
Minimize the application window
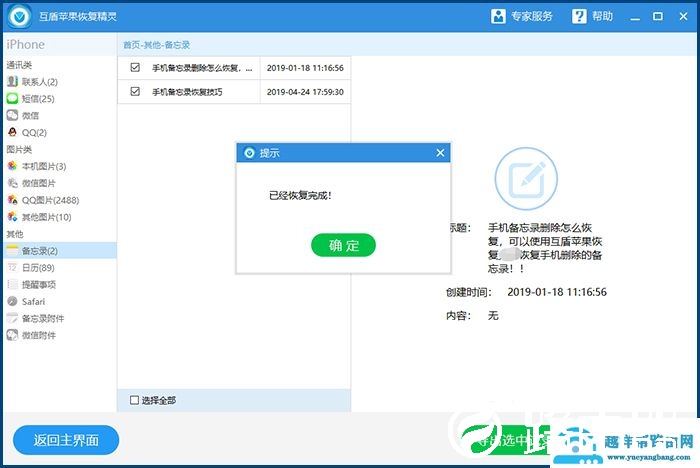click(x=635, y=17)
